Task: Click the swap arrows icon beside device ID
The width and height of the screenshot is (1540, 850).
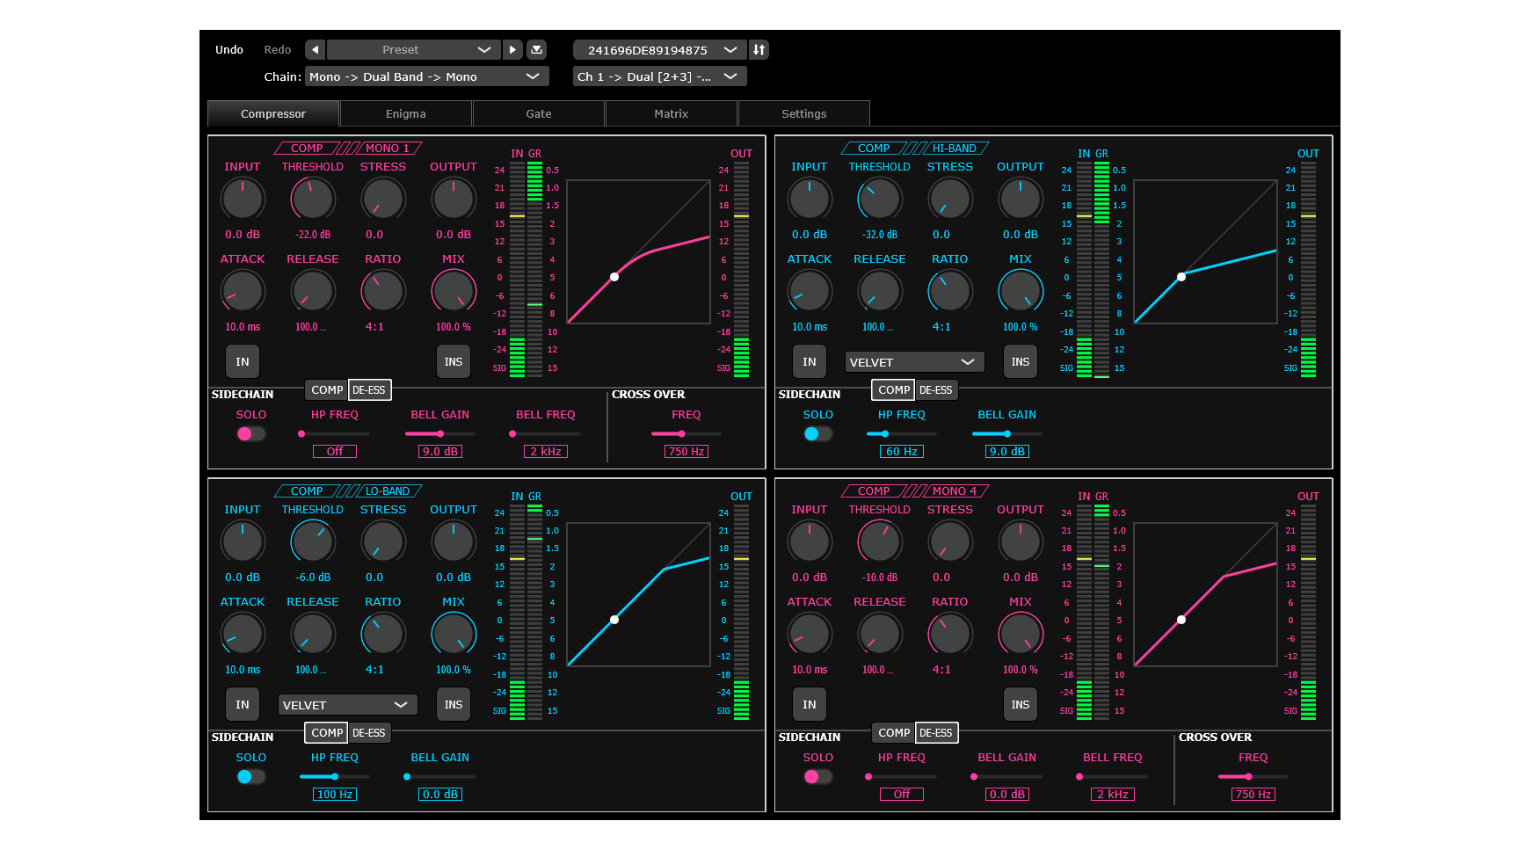Action: [759, 50]
